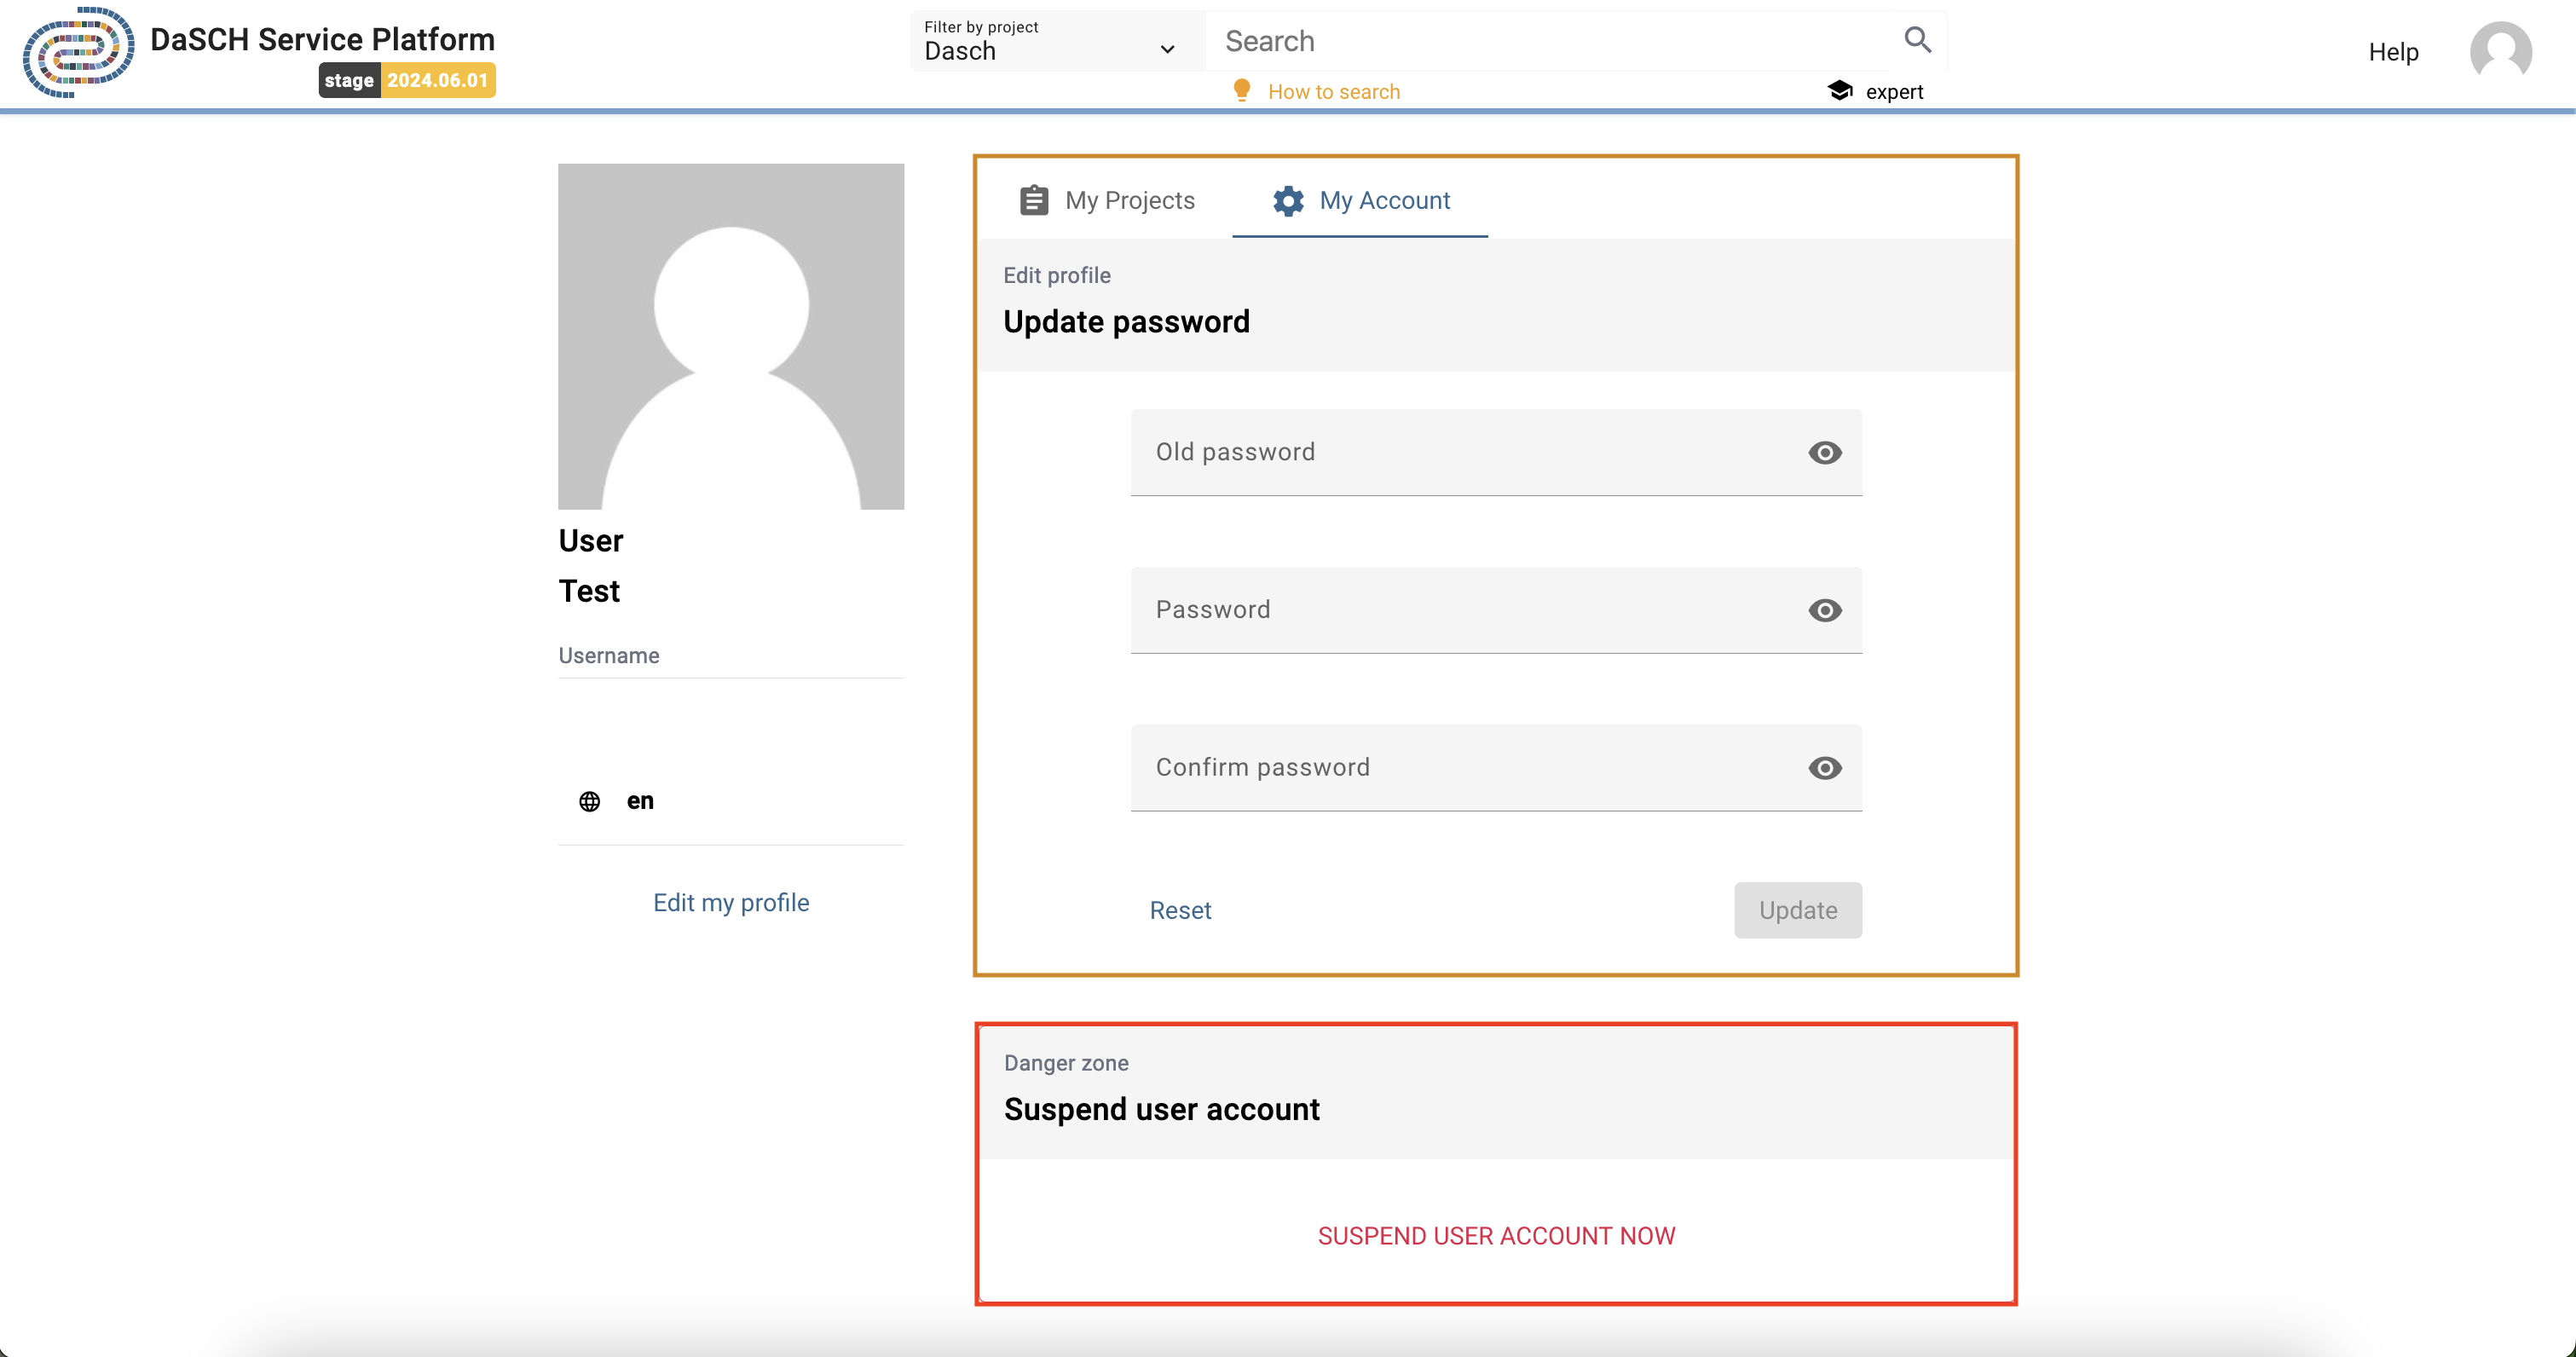Switch to the My Account tab

(x=1385, y=201)
